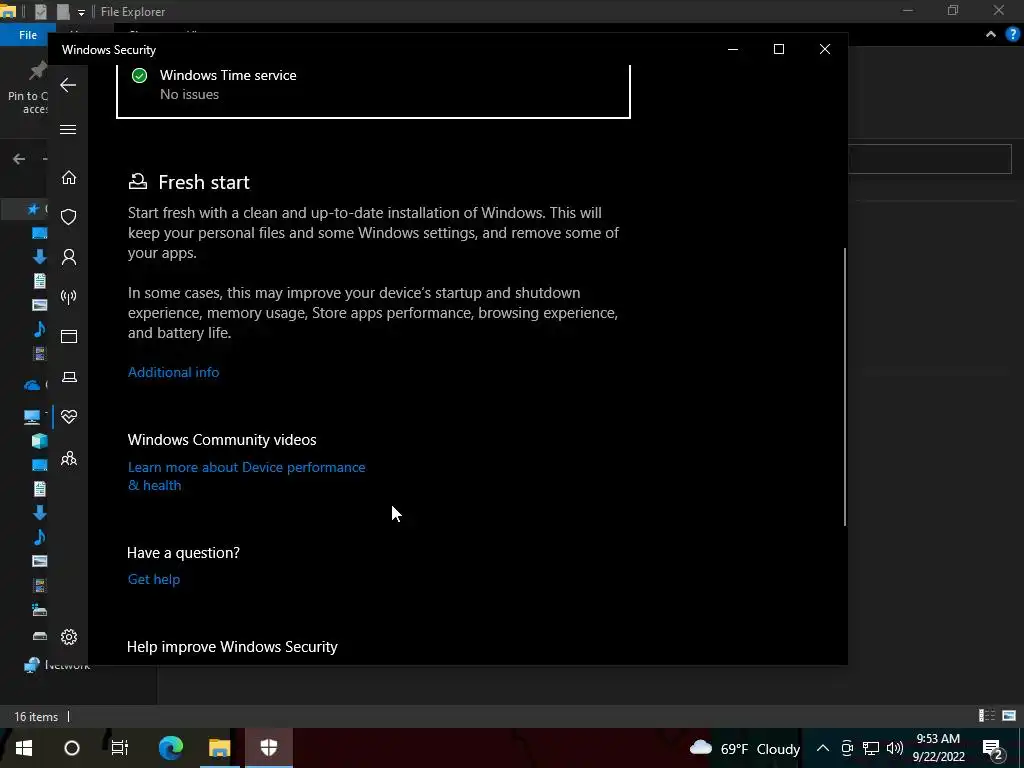Open File Explorer quick access toolbar dropdown arrow
Screen dimensions: 1024x768
click(x=81, y=12)
